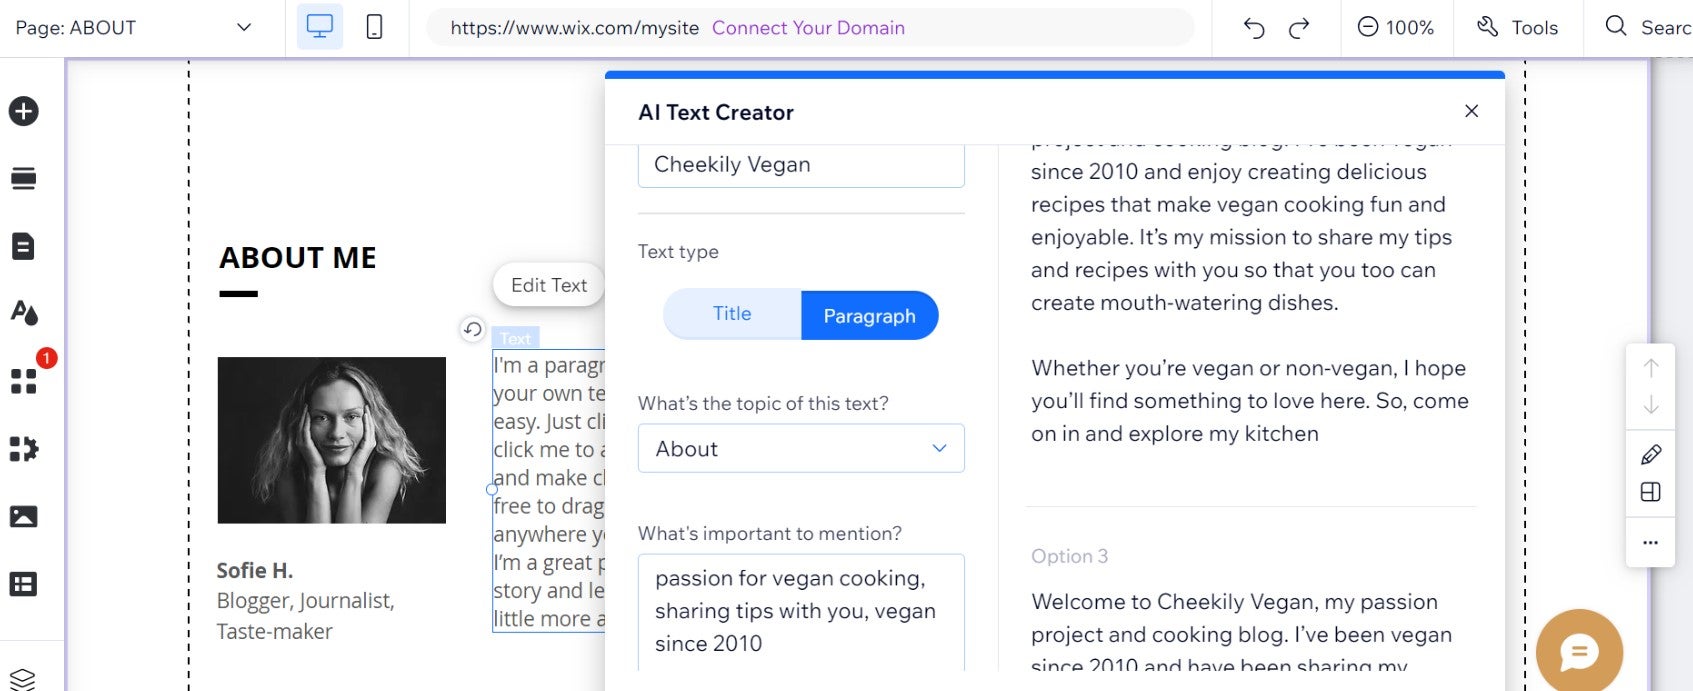Open the Tools menu
Image resolution: width=1693 pixels, height=691 pixels.
pos(1518,28)
